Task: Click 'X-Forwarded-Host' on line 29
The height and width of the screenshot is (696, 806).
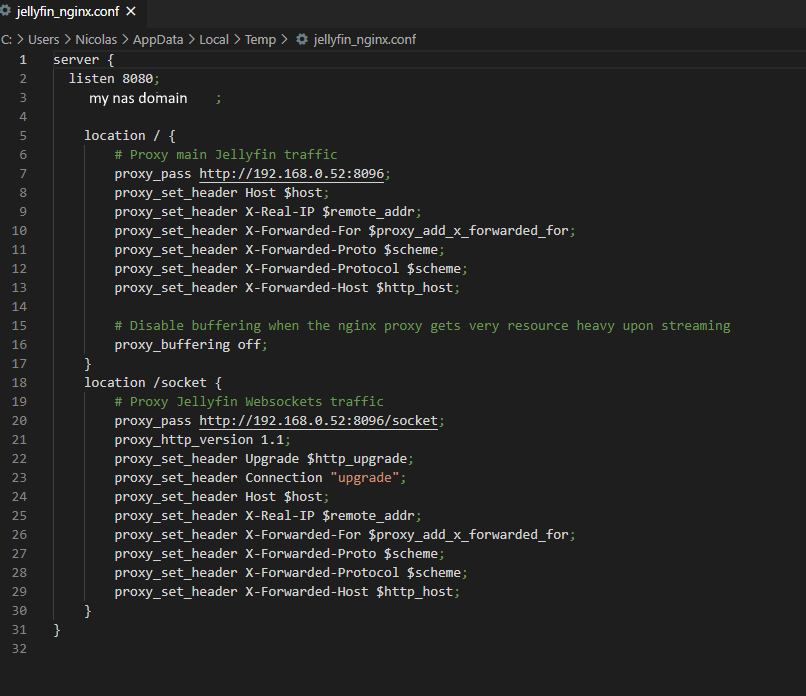Action: tap(306, 592)
